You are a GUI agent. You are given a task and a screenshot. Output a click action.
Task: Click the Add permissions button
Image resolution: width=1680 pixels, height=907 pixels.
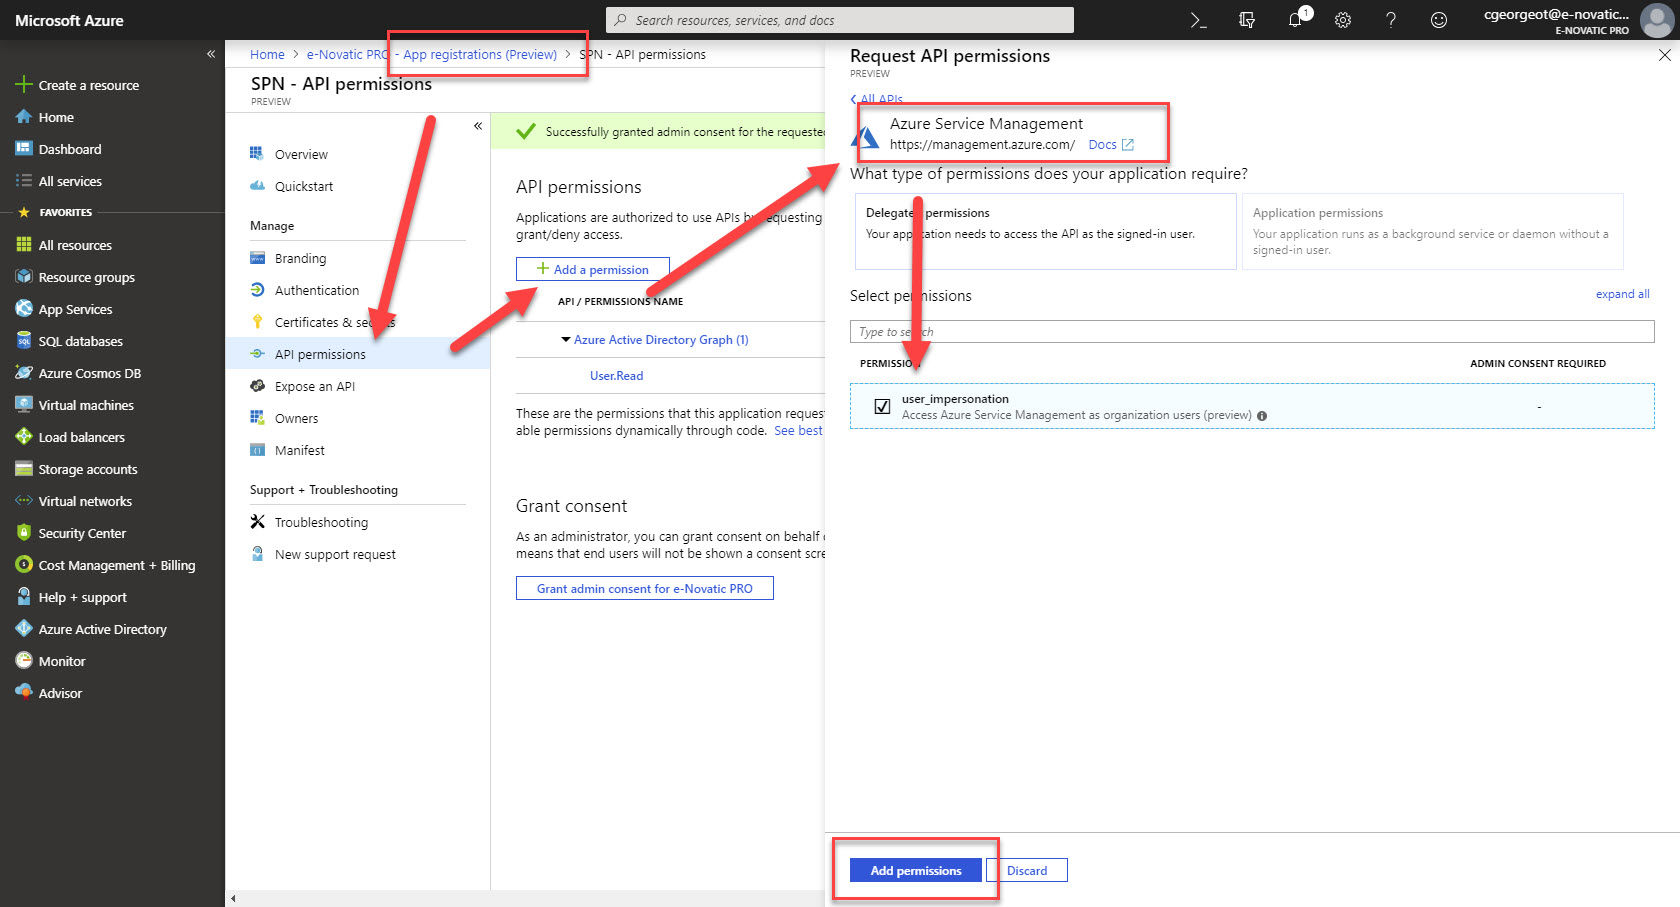coord(915,870)
